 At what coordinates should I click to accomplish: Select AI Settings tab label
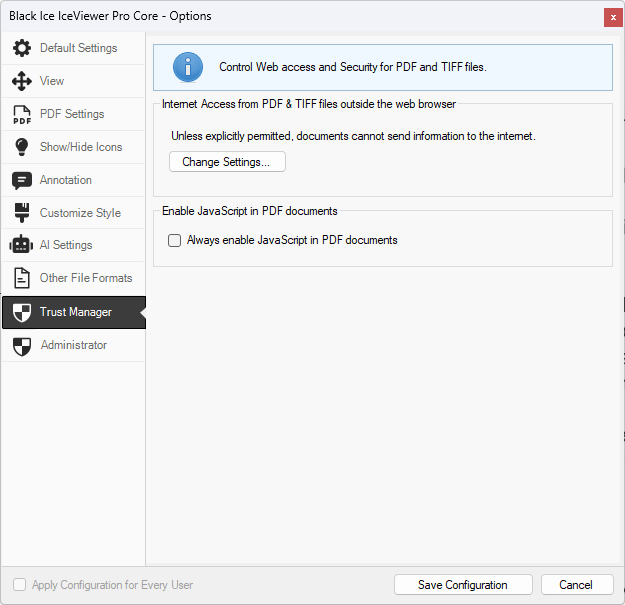pos(66,245)
